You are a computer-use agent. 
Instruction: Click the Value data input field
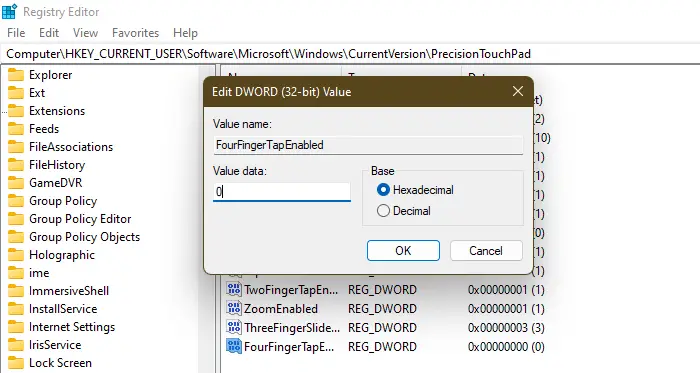(282, 192)
